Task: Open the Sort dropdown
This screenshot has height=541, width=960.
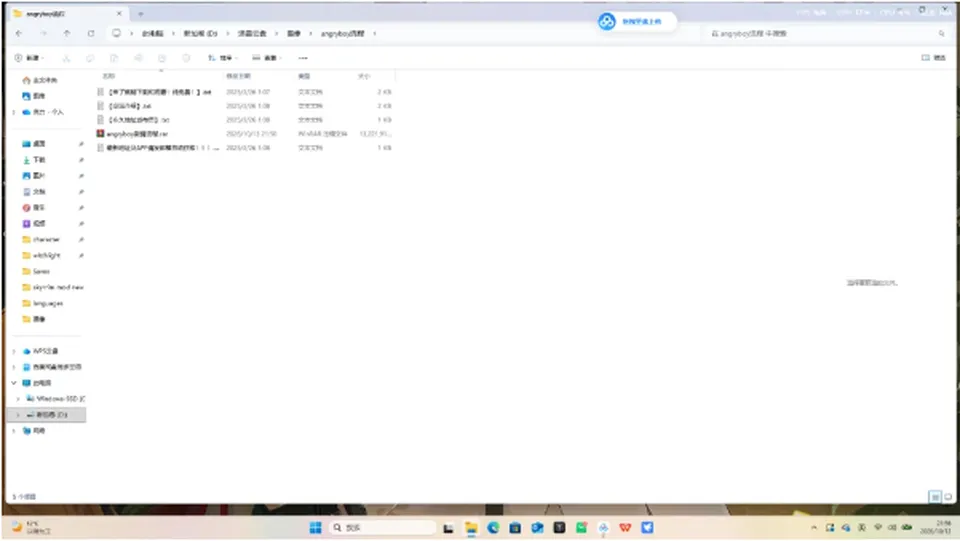Action: click(223, 58)
